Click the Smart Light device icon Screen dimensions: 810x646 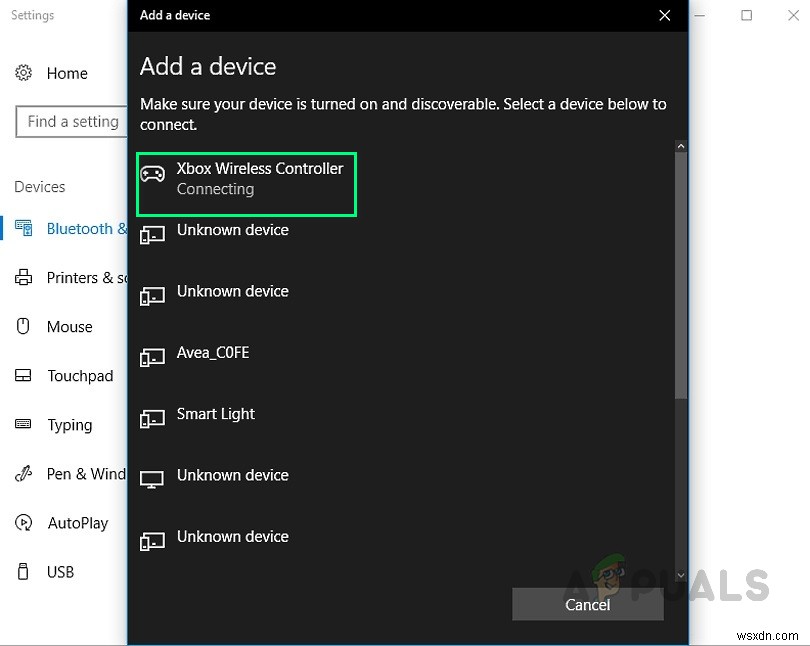(x=152, y=418)
